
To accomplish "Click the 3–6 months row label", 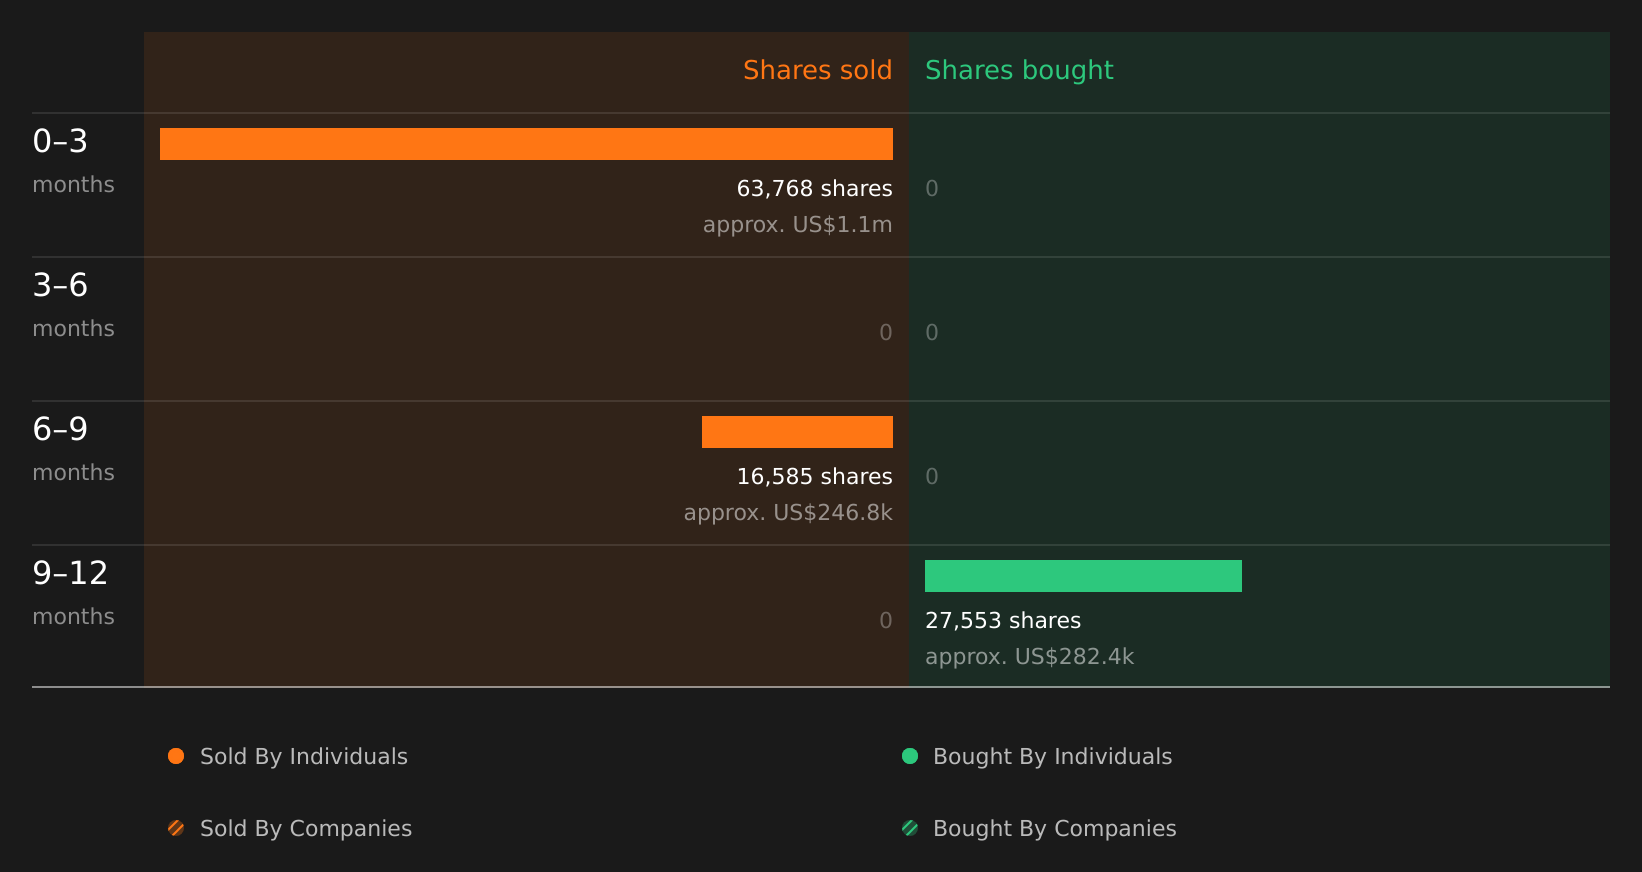I will (x=73, y=304).
